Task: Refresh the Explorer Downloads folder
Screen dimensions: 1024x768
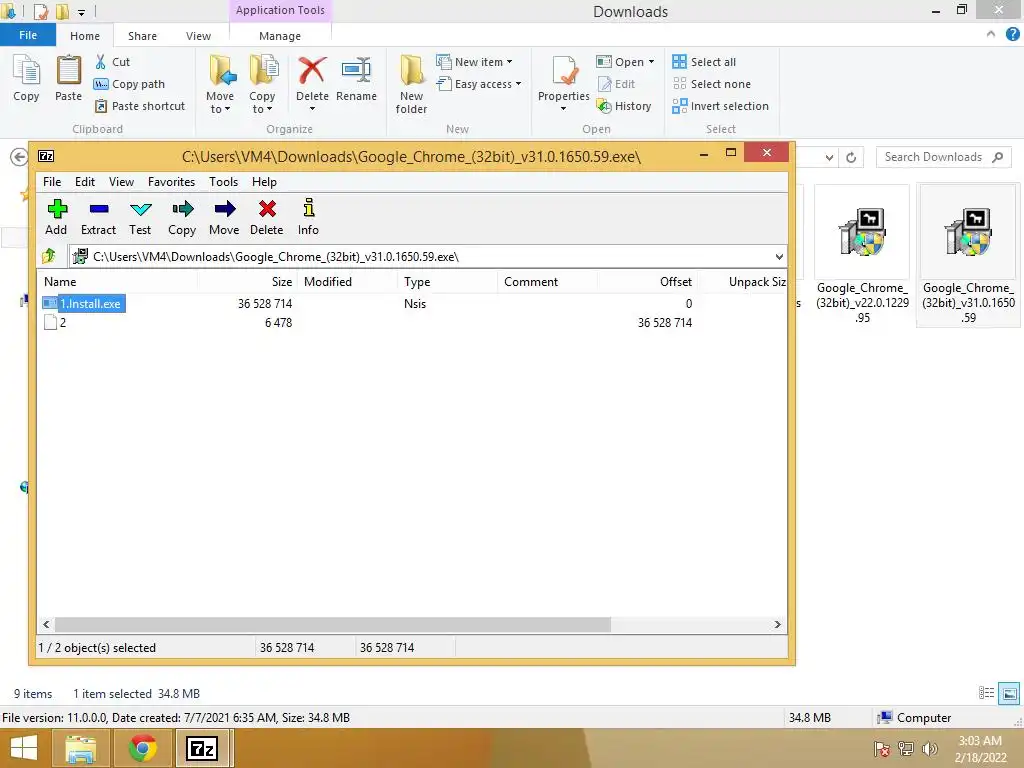Action: [x=851, y=157]
